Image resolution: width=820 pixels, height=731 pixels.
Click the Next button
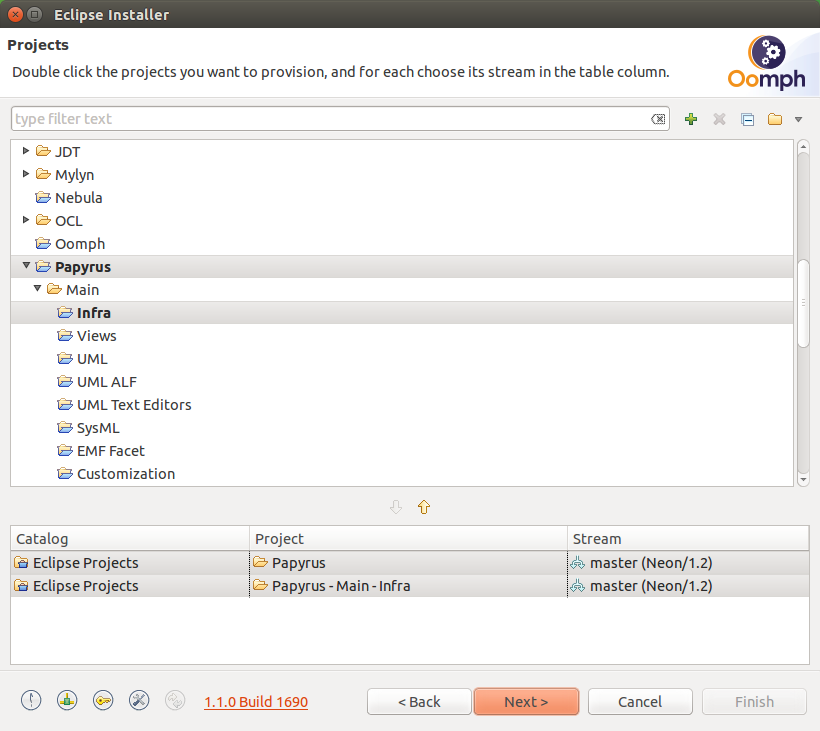526,702
